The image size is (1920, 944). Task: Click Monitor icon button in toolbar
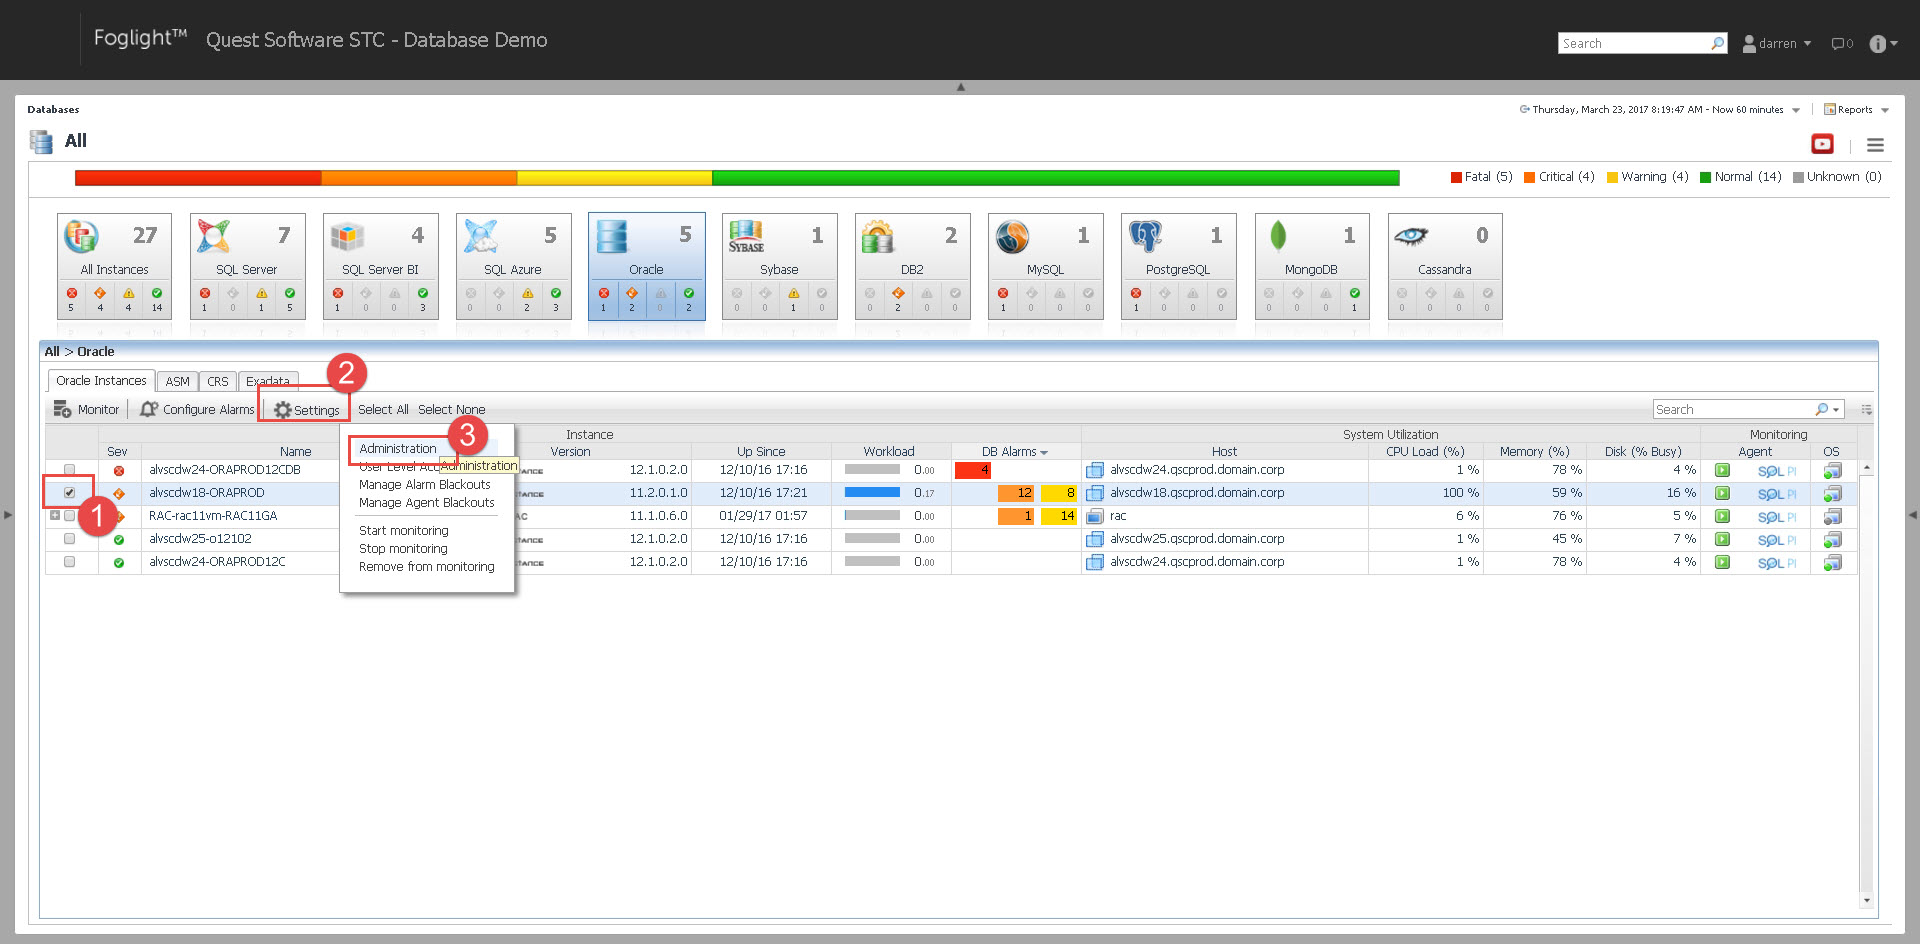(86, 409)
